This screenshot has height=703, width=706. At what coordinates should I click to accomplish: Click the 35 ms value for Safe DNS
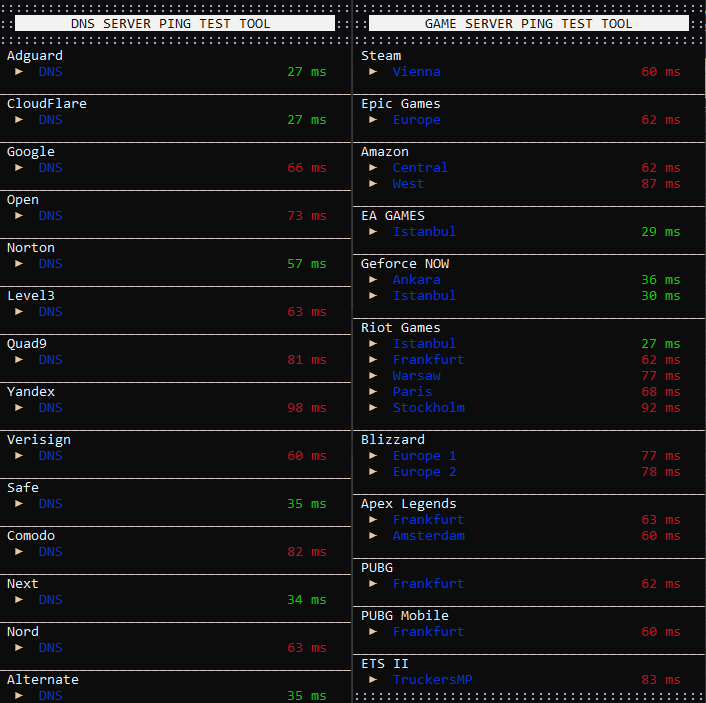(307, 503)
